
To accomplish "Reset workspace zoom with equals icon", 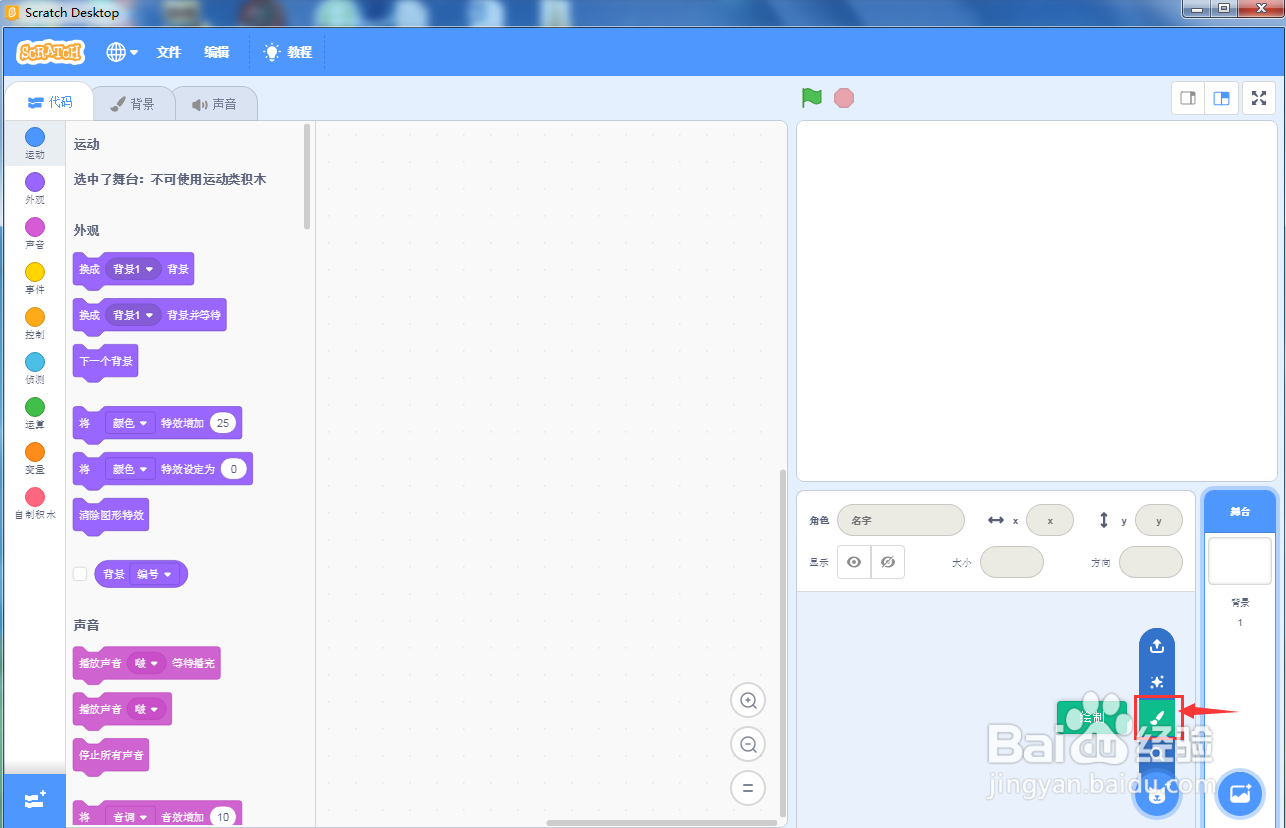I will point(748,787).
